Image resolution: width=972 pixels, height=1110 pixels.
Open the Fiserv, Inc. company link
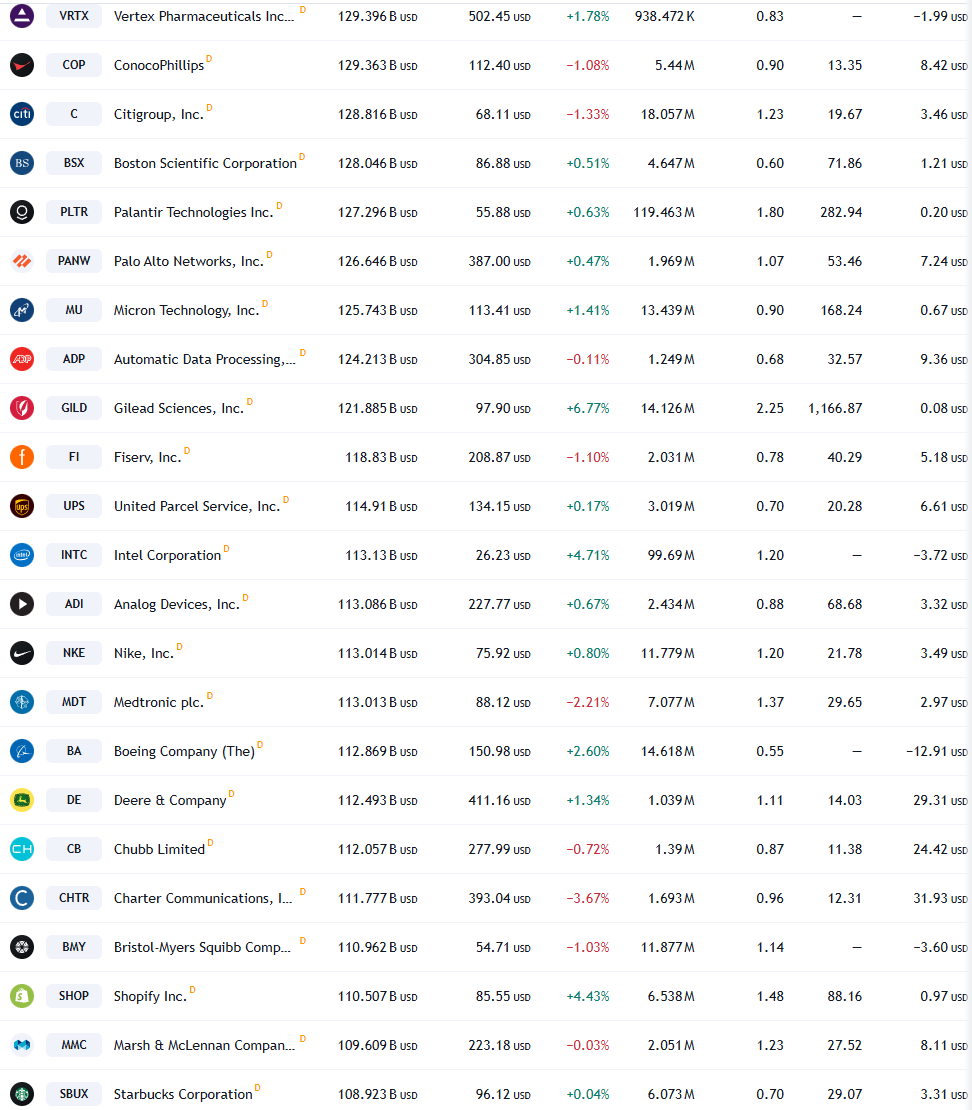(147, 457)
